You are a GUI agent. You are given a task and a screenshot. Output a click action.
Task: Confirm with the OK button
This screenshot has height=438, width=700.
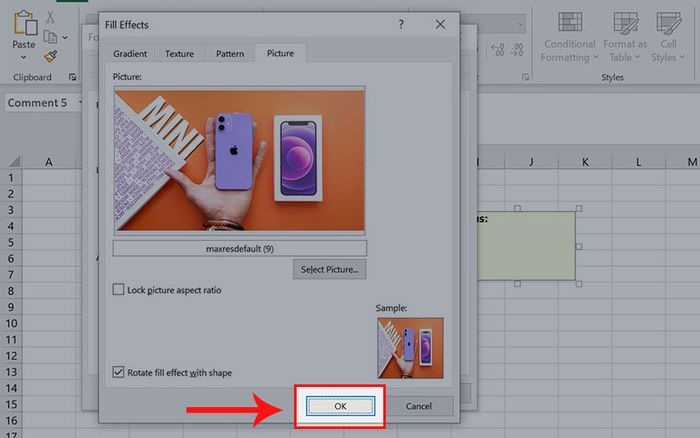tap(340, 406)
